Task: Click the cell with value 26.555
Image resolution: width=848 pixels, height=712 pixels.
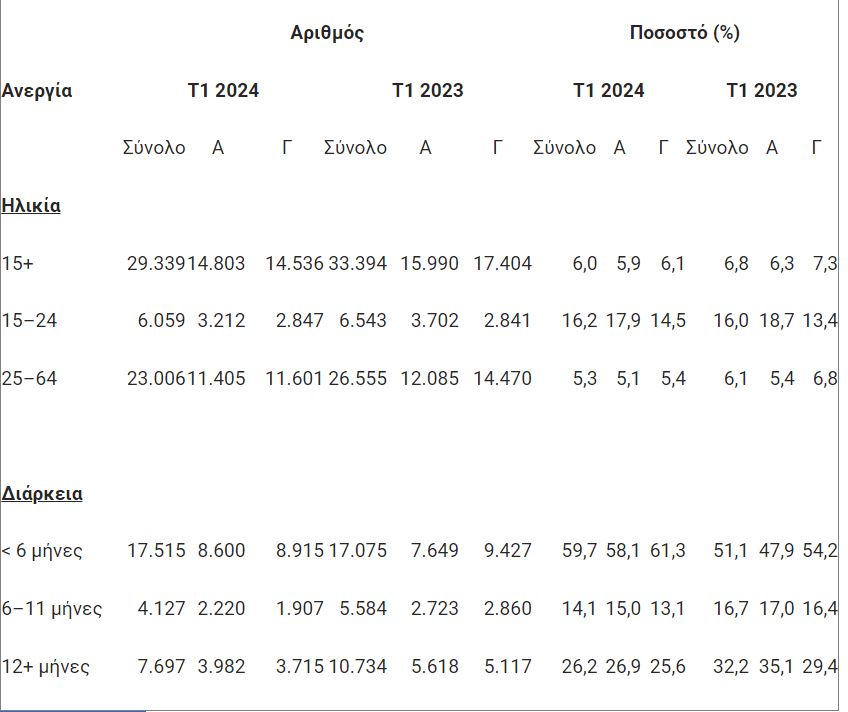Action: 357,379
